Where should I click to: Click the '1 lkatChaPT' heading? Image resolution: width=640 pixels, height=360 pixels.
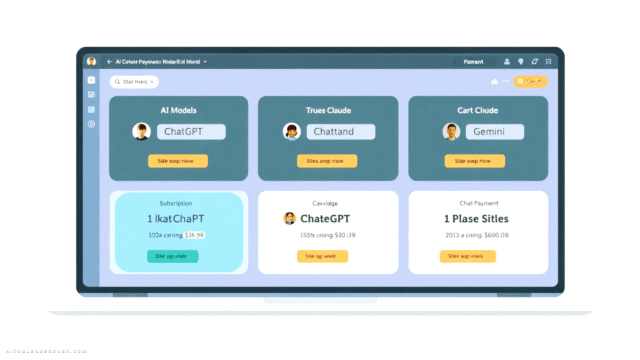coord(176,219)
